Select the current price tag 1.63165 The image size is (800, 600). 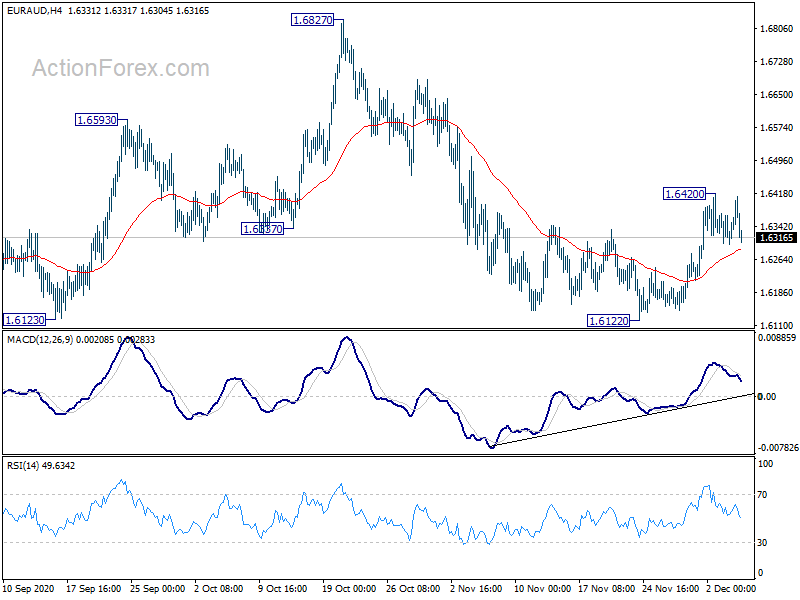[x=776, y=238]
